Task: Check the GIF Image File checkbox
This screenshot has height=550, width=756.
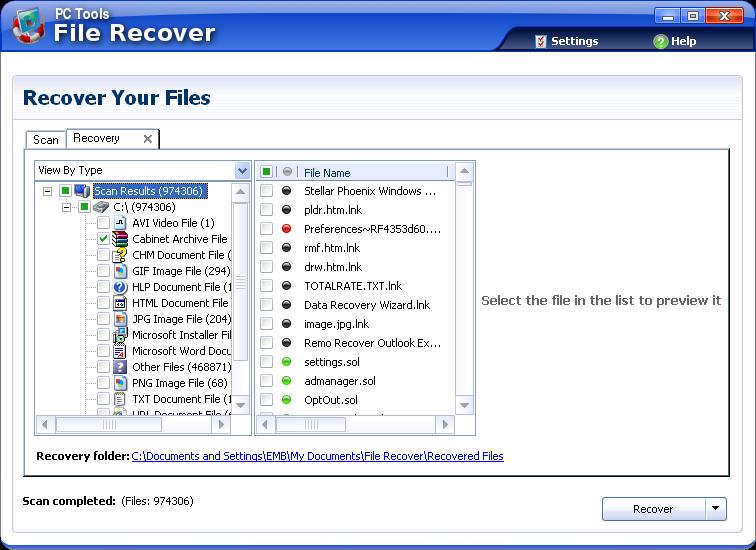Action: pyautogui.click(x=103, y=271)
